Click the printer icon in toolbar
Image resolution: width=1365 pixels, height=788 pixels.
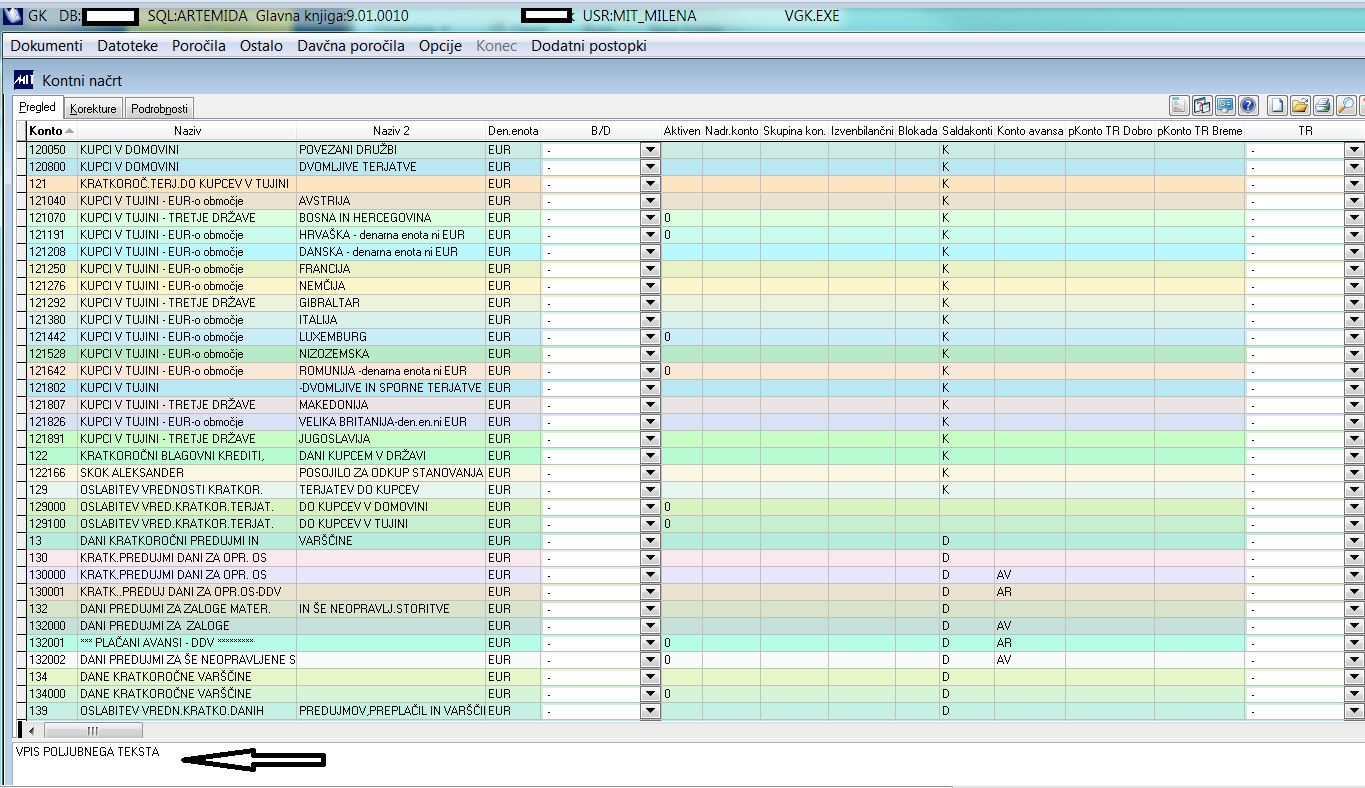click(1323, 106)
